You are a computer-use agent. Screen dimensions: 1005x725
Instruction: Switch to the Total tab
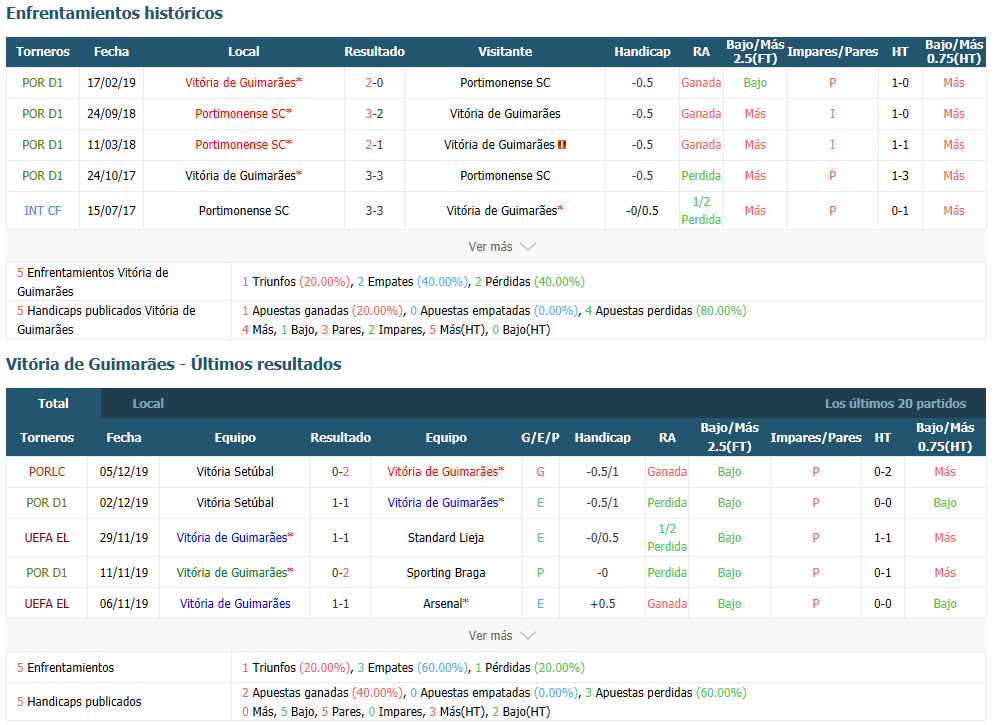(53, 403)
